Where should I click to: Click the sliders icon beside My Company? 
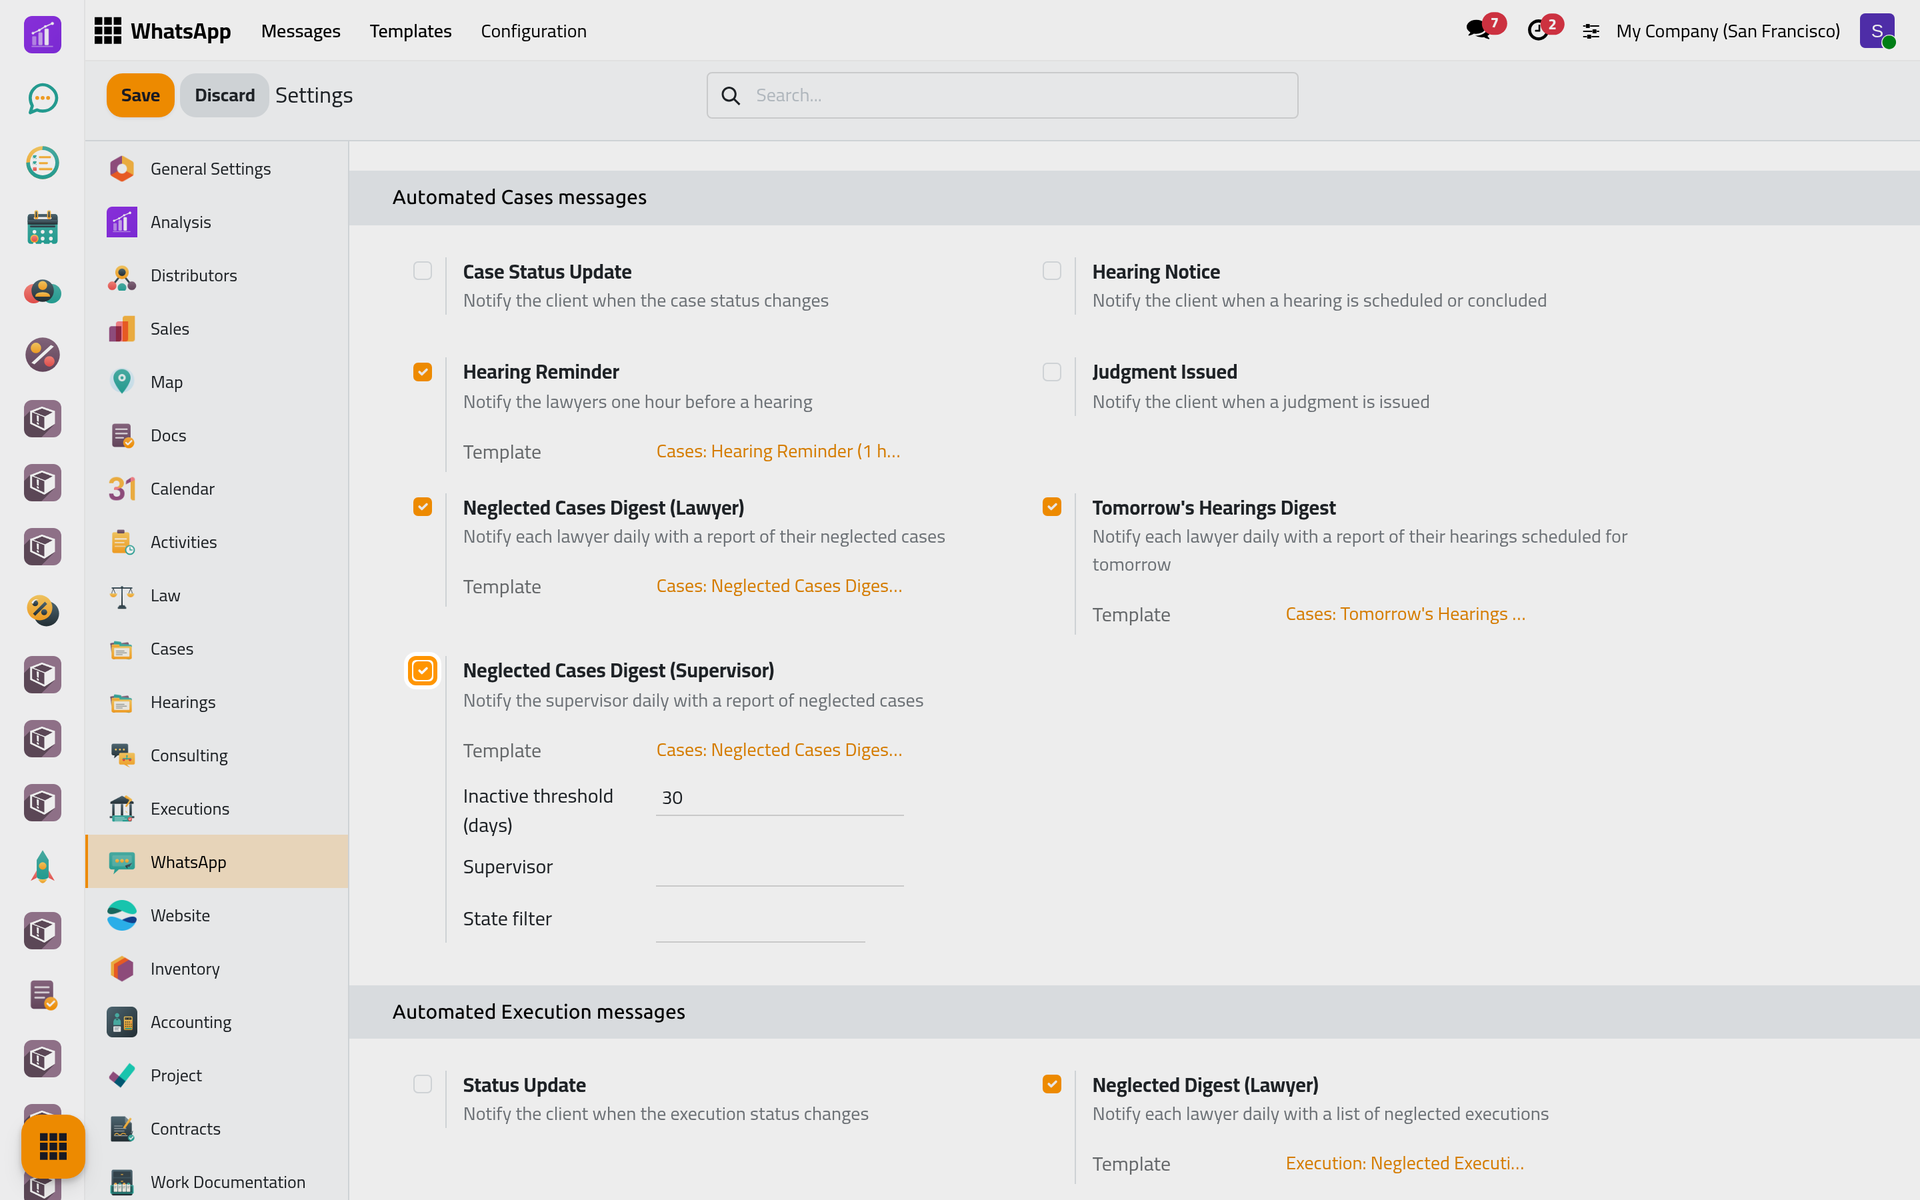pyautogui.click(x=1591, y=31)
